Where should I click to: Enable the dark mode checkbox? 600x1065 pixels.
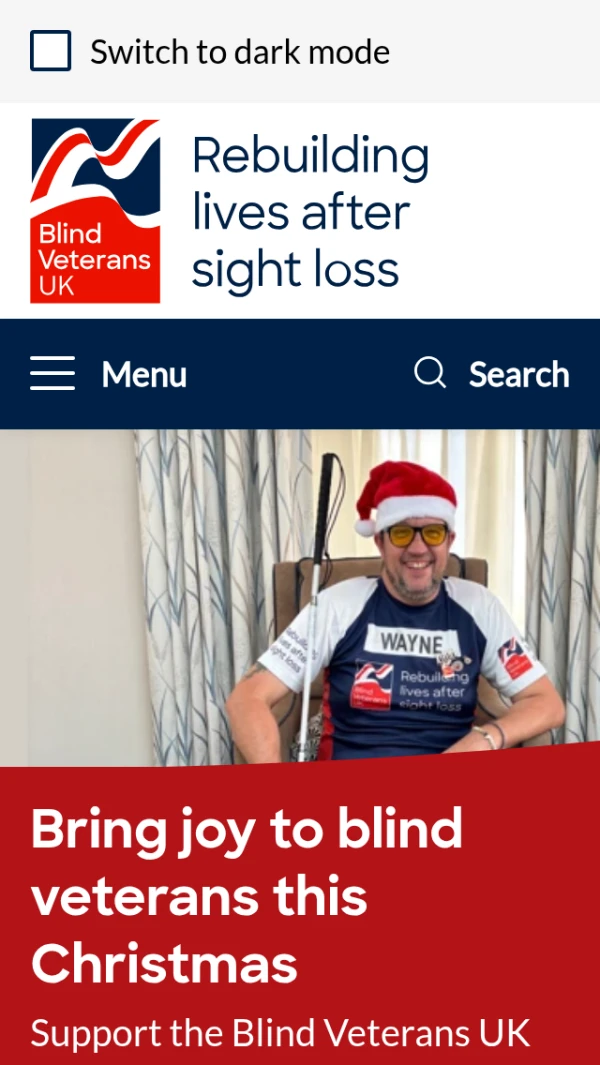coord(50,51)
